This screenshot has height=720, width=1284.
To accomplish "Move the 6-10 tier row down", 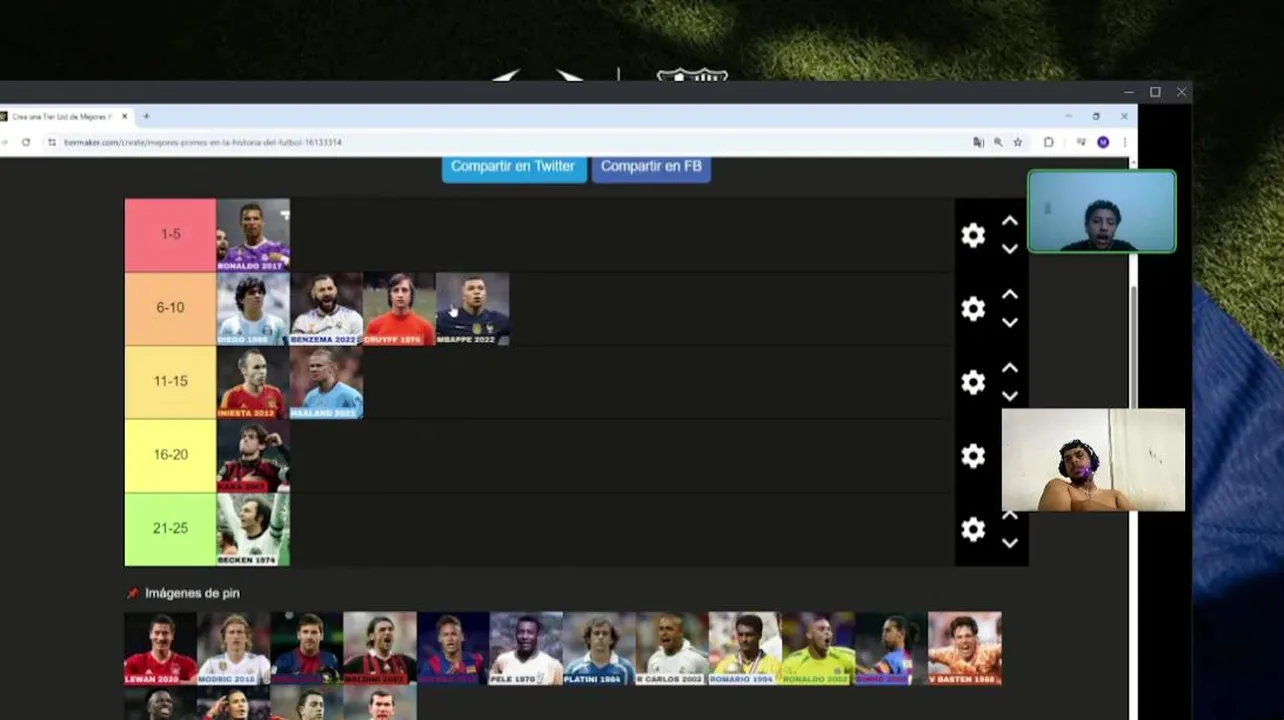I will pyautogui.click(x=1010, y=323).
